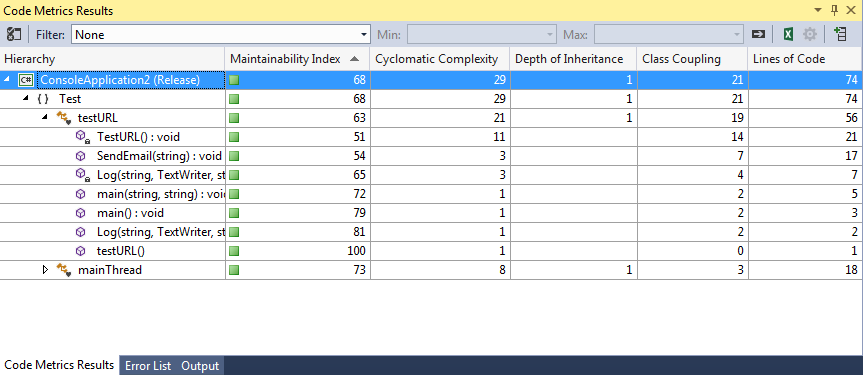This screenshot has height=375, width=863.
Task: Click the method icon of main() : void
Action: (x=80, y=213)
